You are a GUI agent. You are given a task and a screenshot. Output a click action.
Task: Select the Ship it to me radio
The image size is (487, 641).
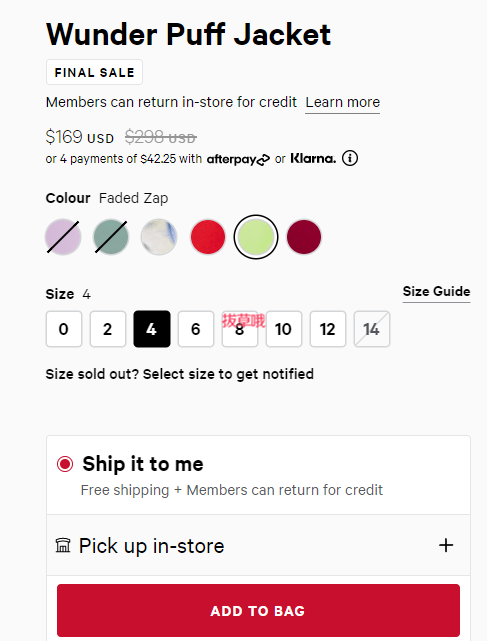pyautogui.click(x=65, y=464)
